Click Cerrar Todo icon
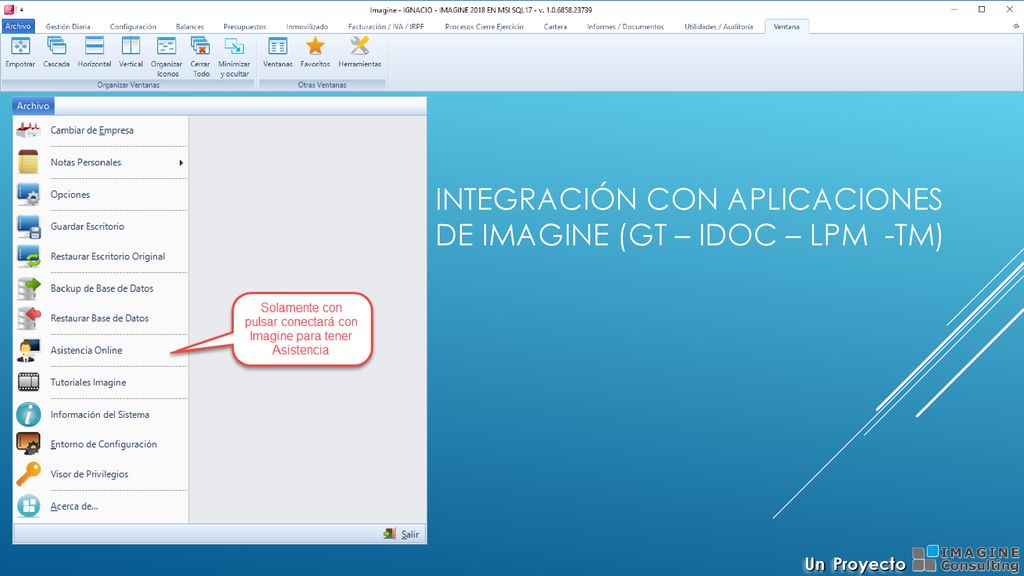Screen dimensions: 1024x576 tap(200, 46)
